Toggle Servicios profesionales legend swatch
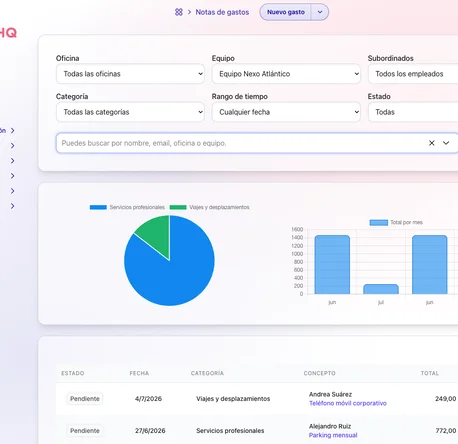This screenshot has width=458, height=444. (98, 207)
